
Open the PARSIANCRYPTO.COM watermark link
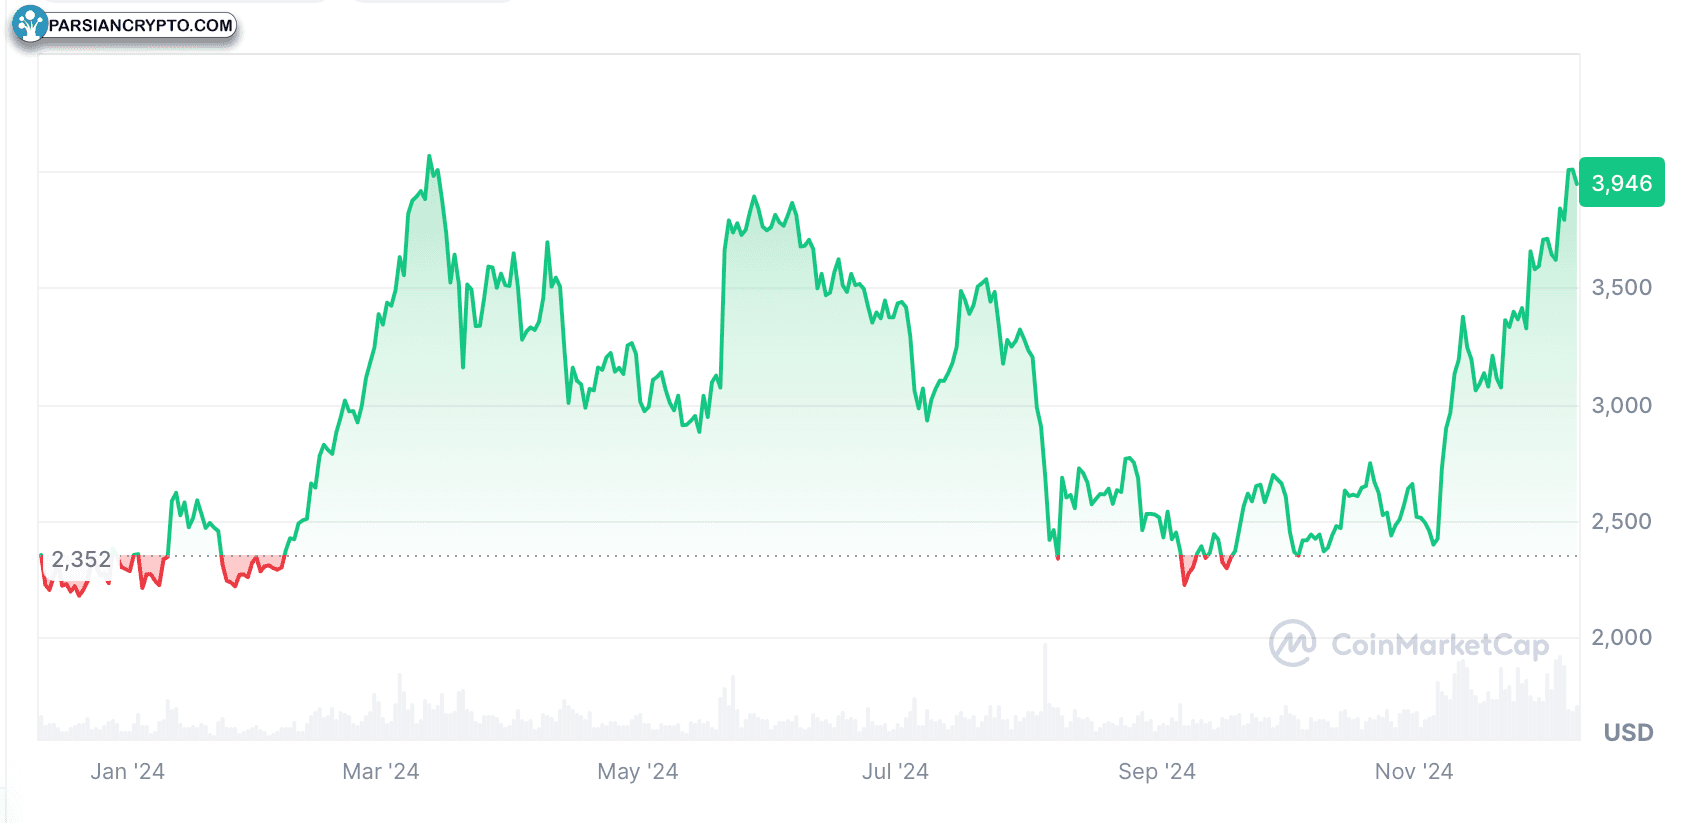pos(141,25)
